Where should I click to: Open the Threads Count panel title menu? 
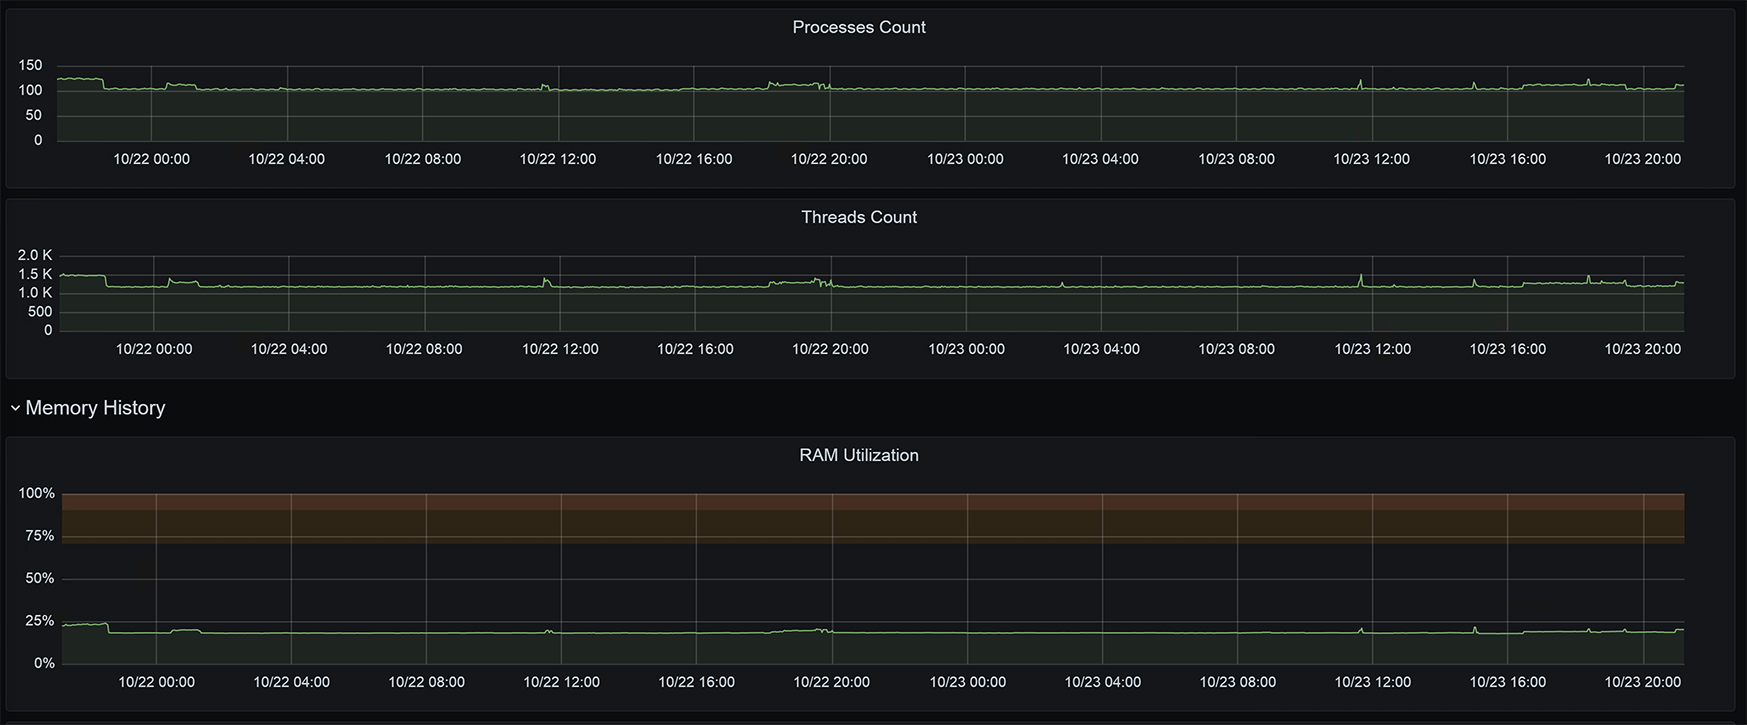(x=858, y=217)
